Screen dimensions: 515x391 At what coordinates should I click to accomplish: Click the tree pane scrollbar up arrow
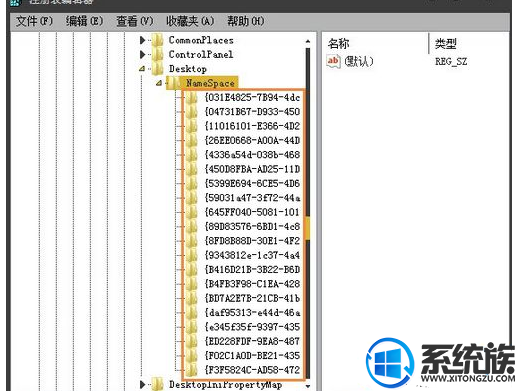[x=308, y=41]
